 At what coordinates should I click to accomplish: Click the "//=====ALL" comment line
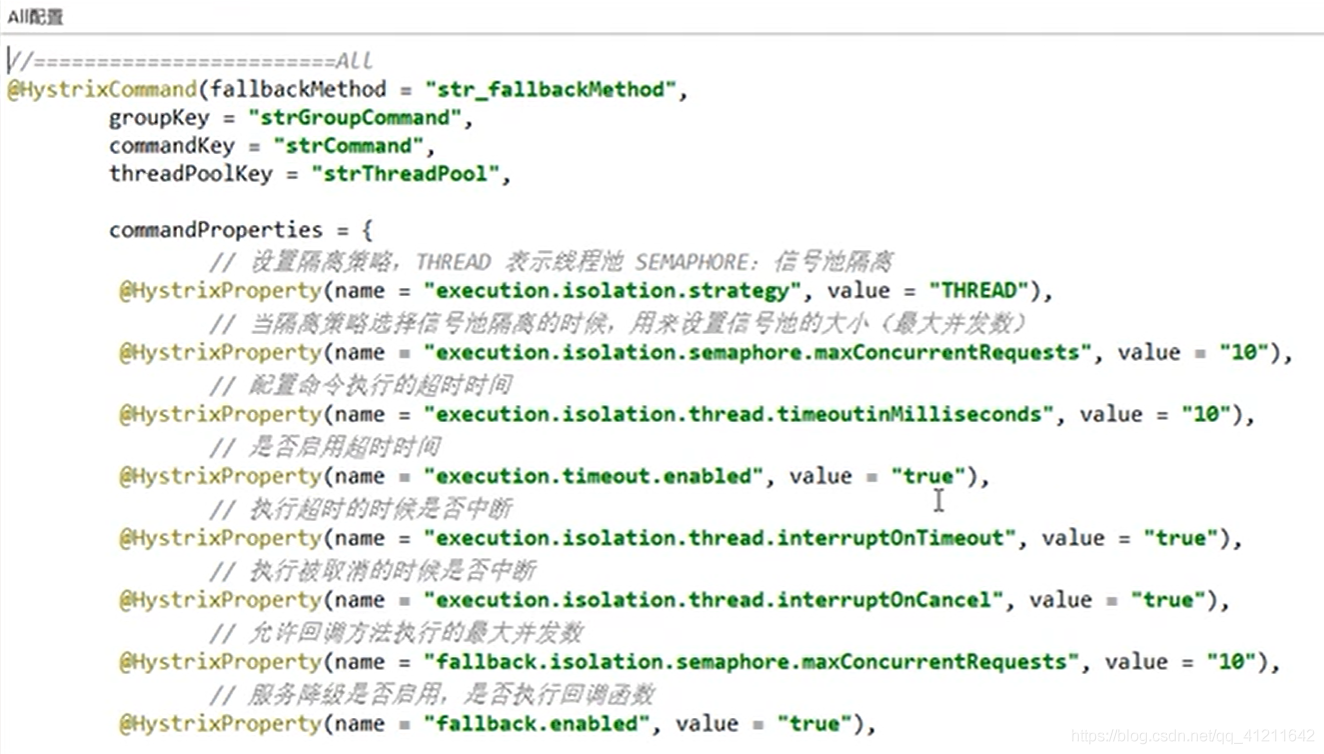click(x=191, y=61)
